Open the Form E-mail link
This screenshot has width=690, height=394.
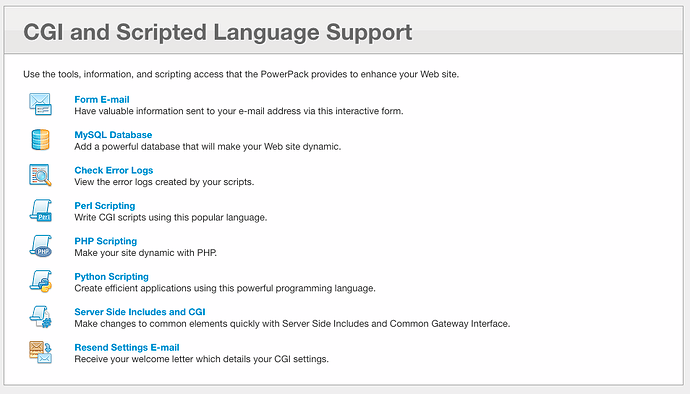102,99
